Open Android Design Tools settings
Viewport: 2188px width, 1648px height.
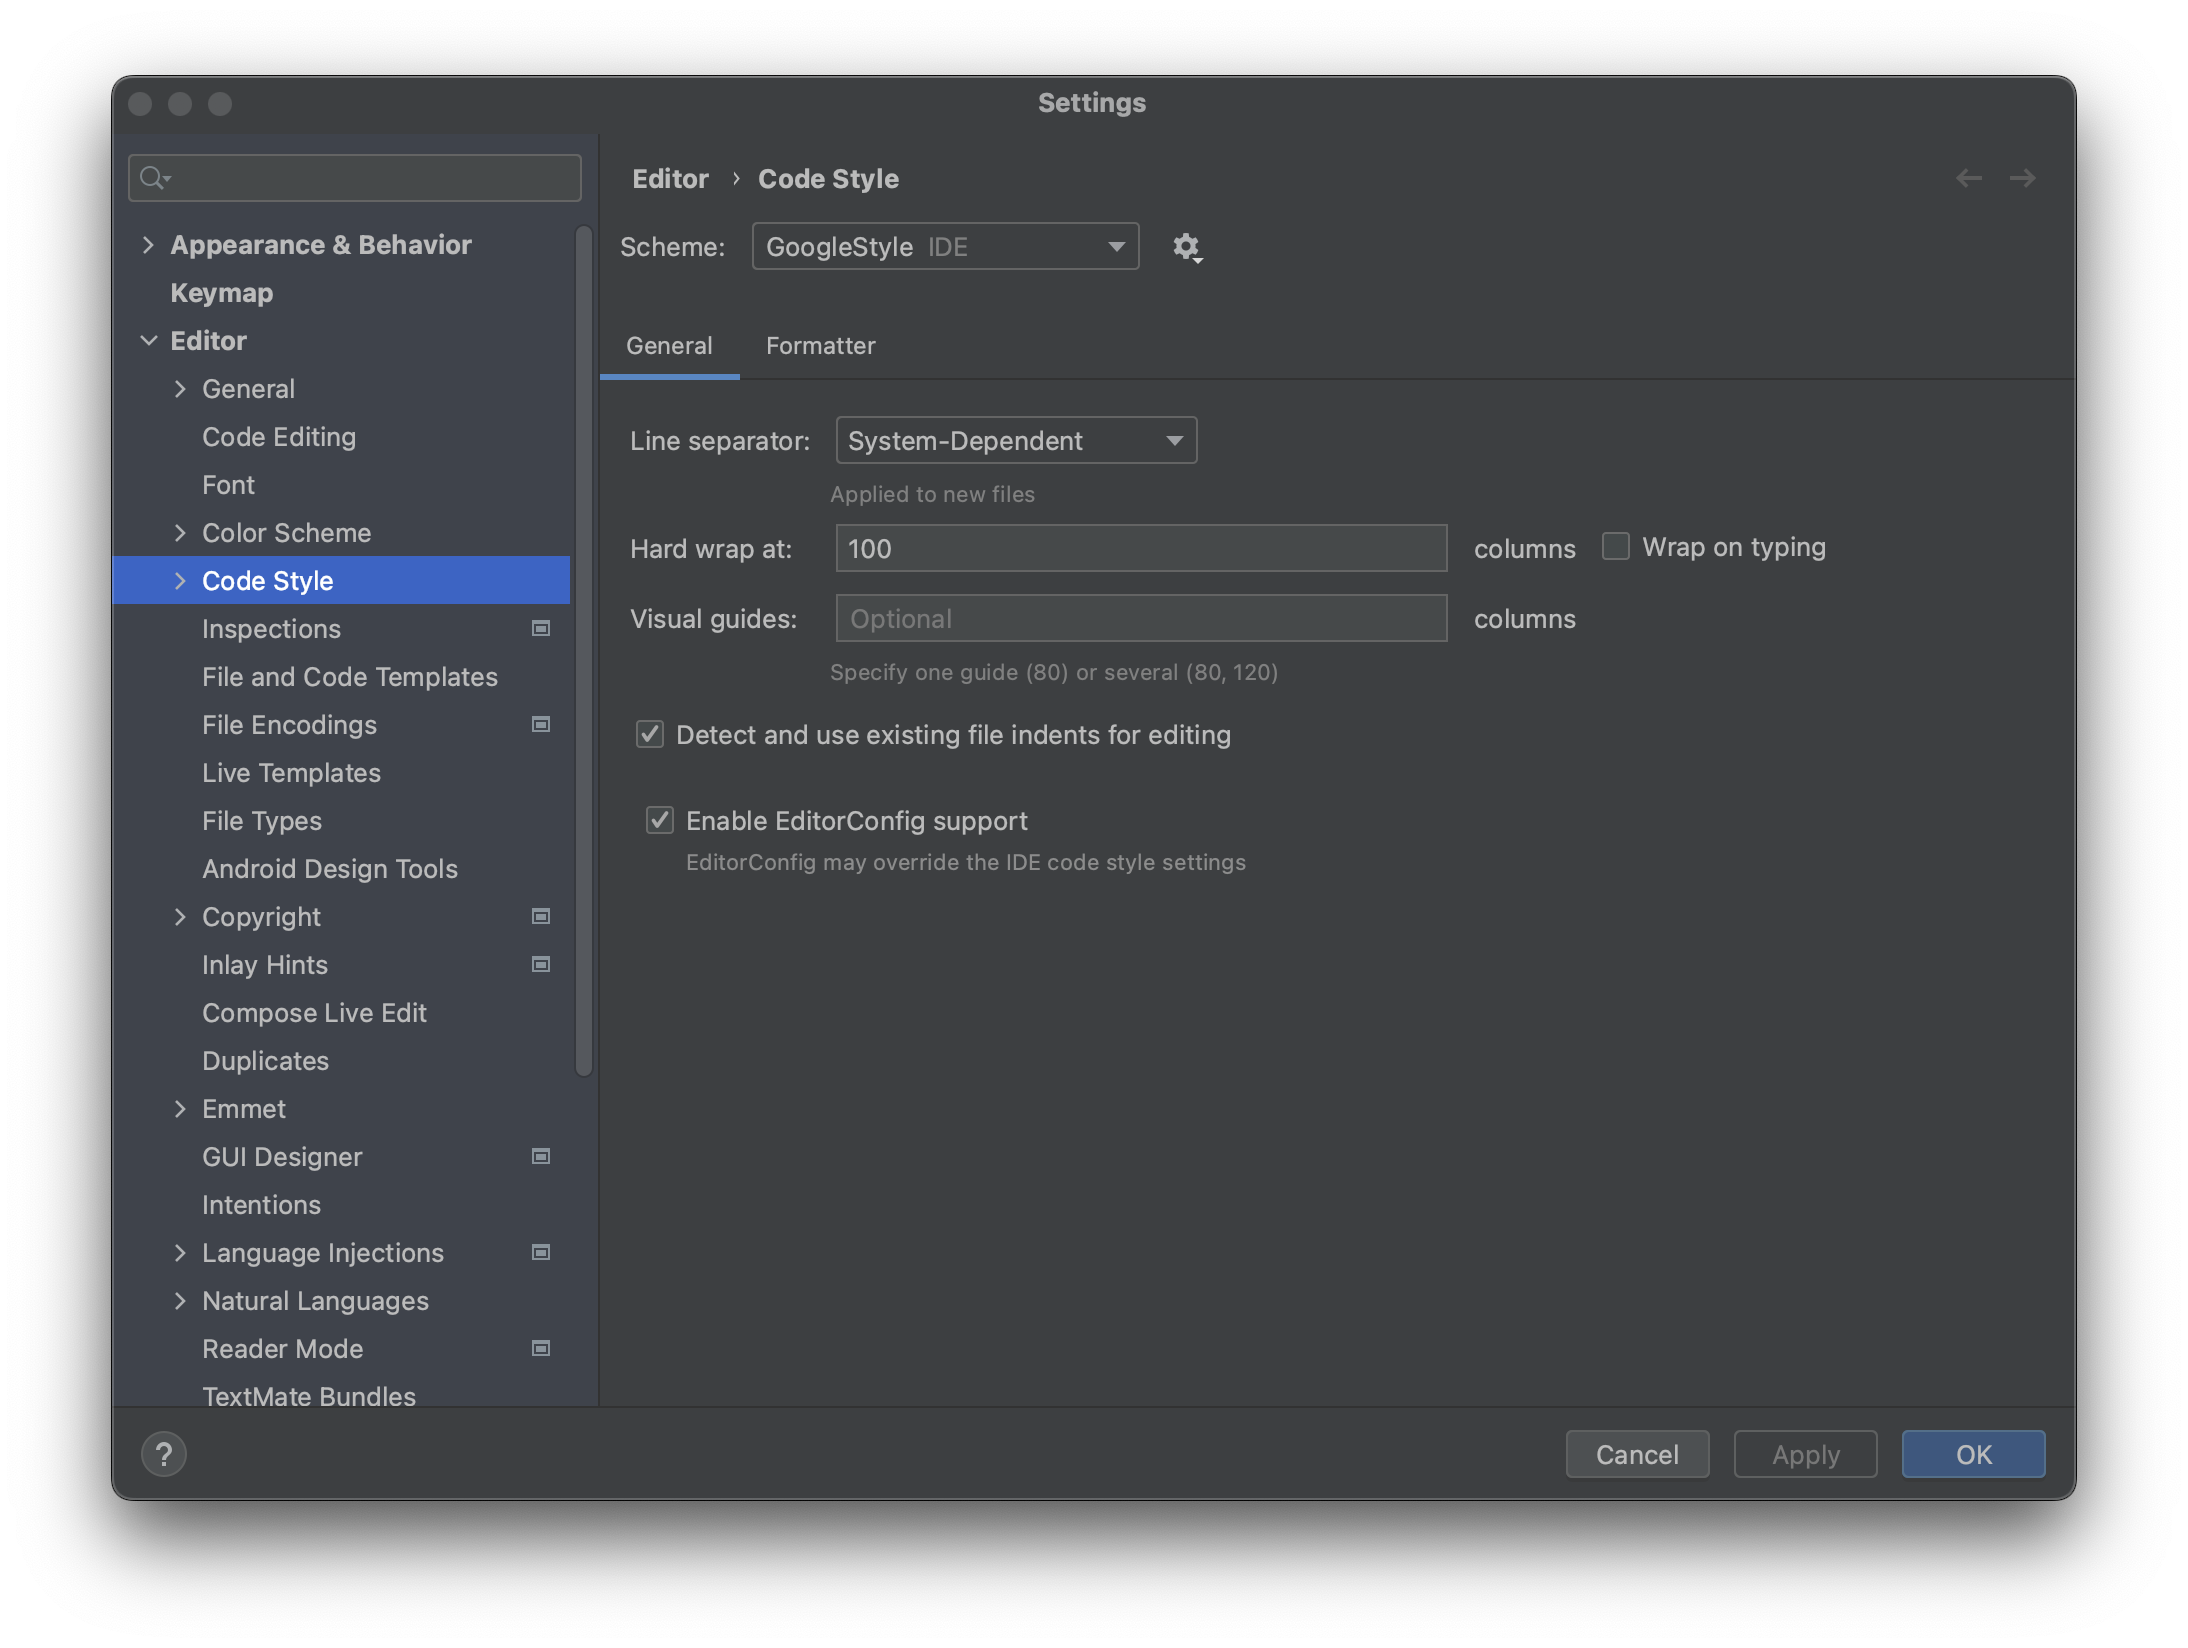[x=329, y=868]
